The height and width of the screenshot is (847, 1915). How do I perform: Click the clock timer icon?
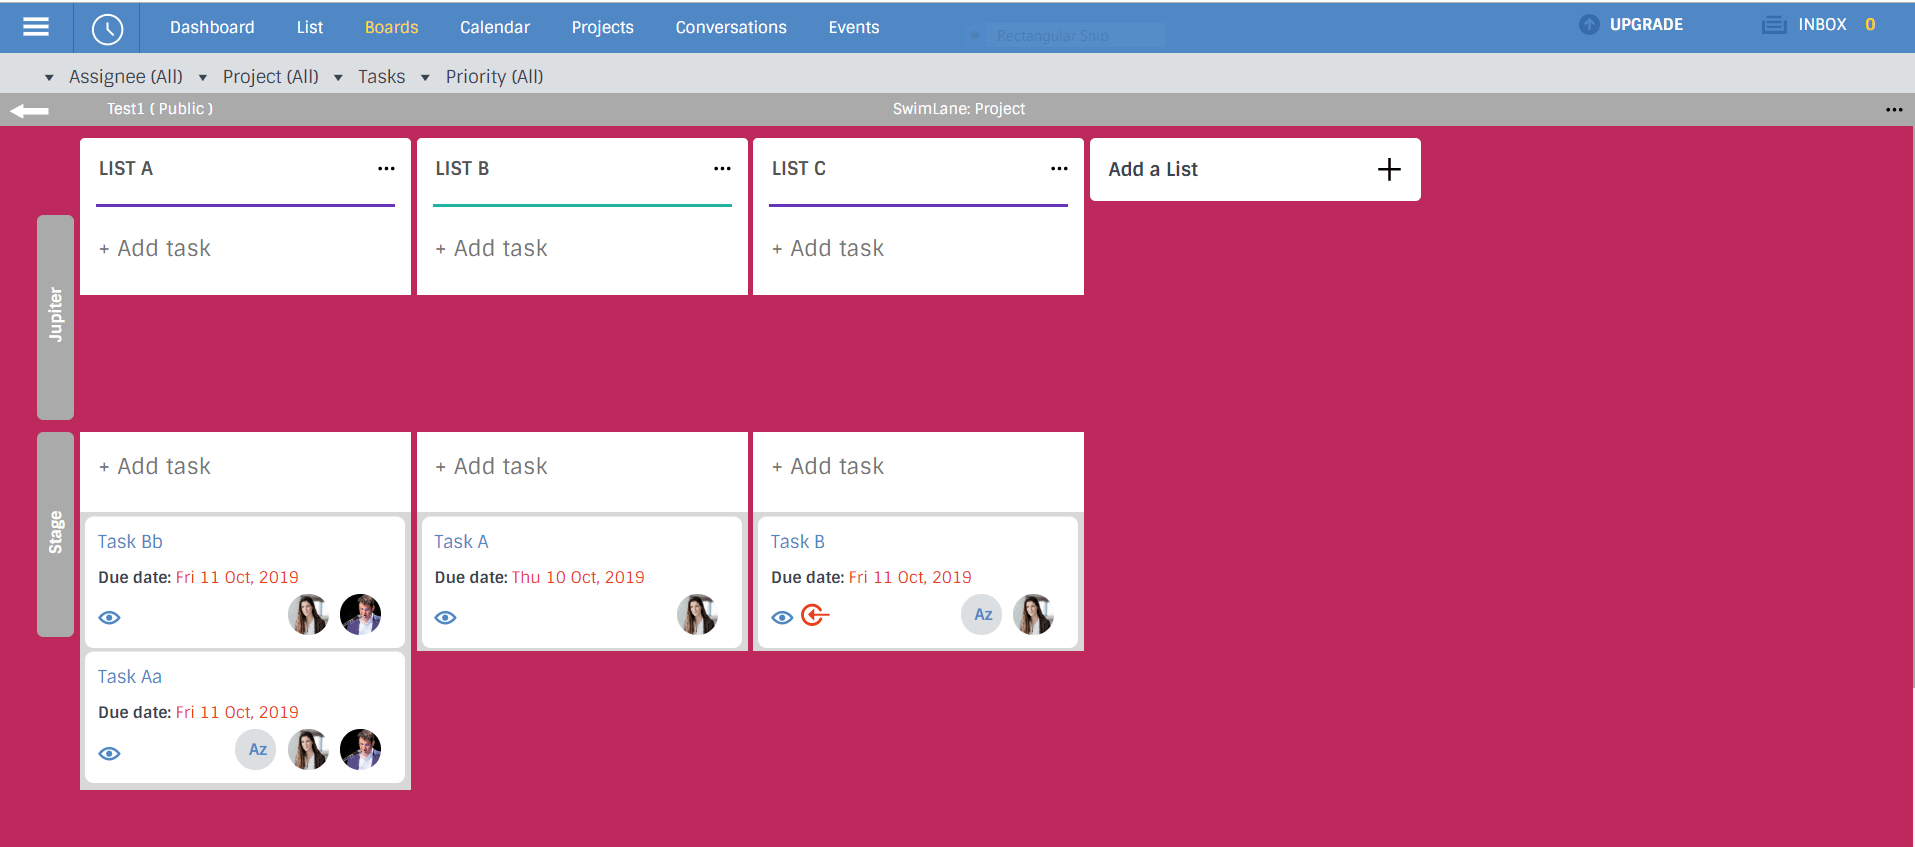[x=107, y=29]
